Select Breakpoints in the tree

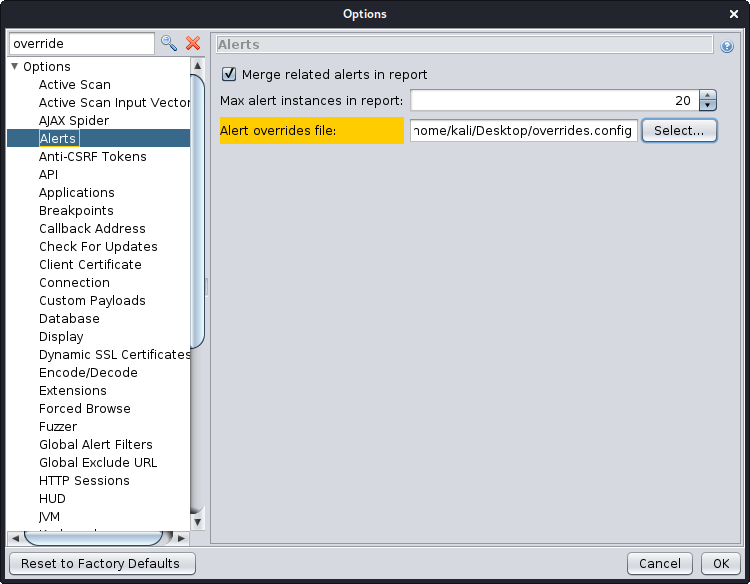[76, 211]
